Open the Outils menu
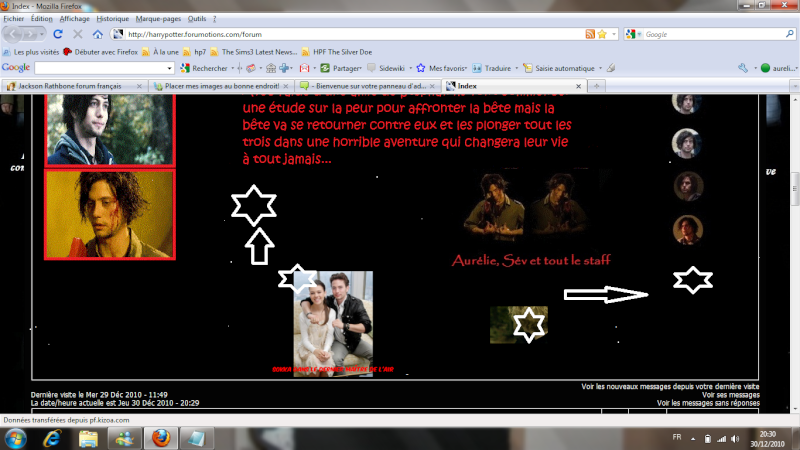The width and height of the screenshot is (800, 450). 197,18
